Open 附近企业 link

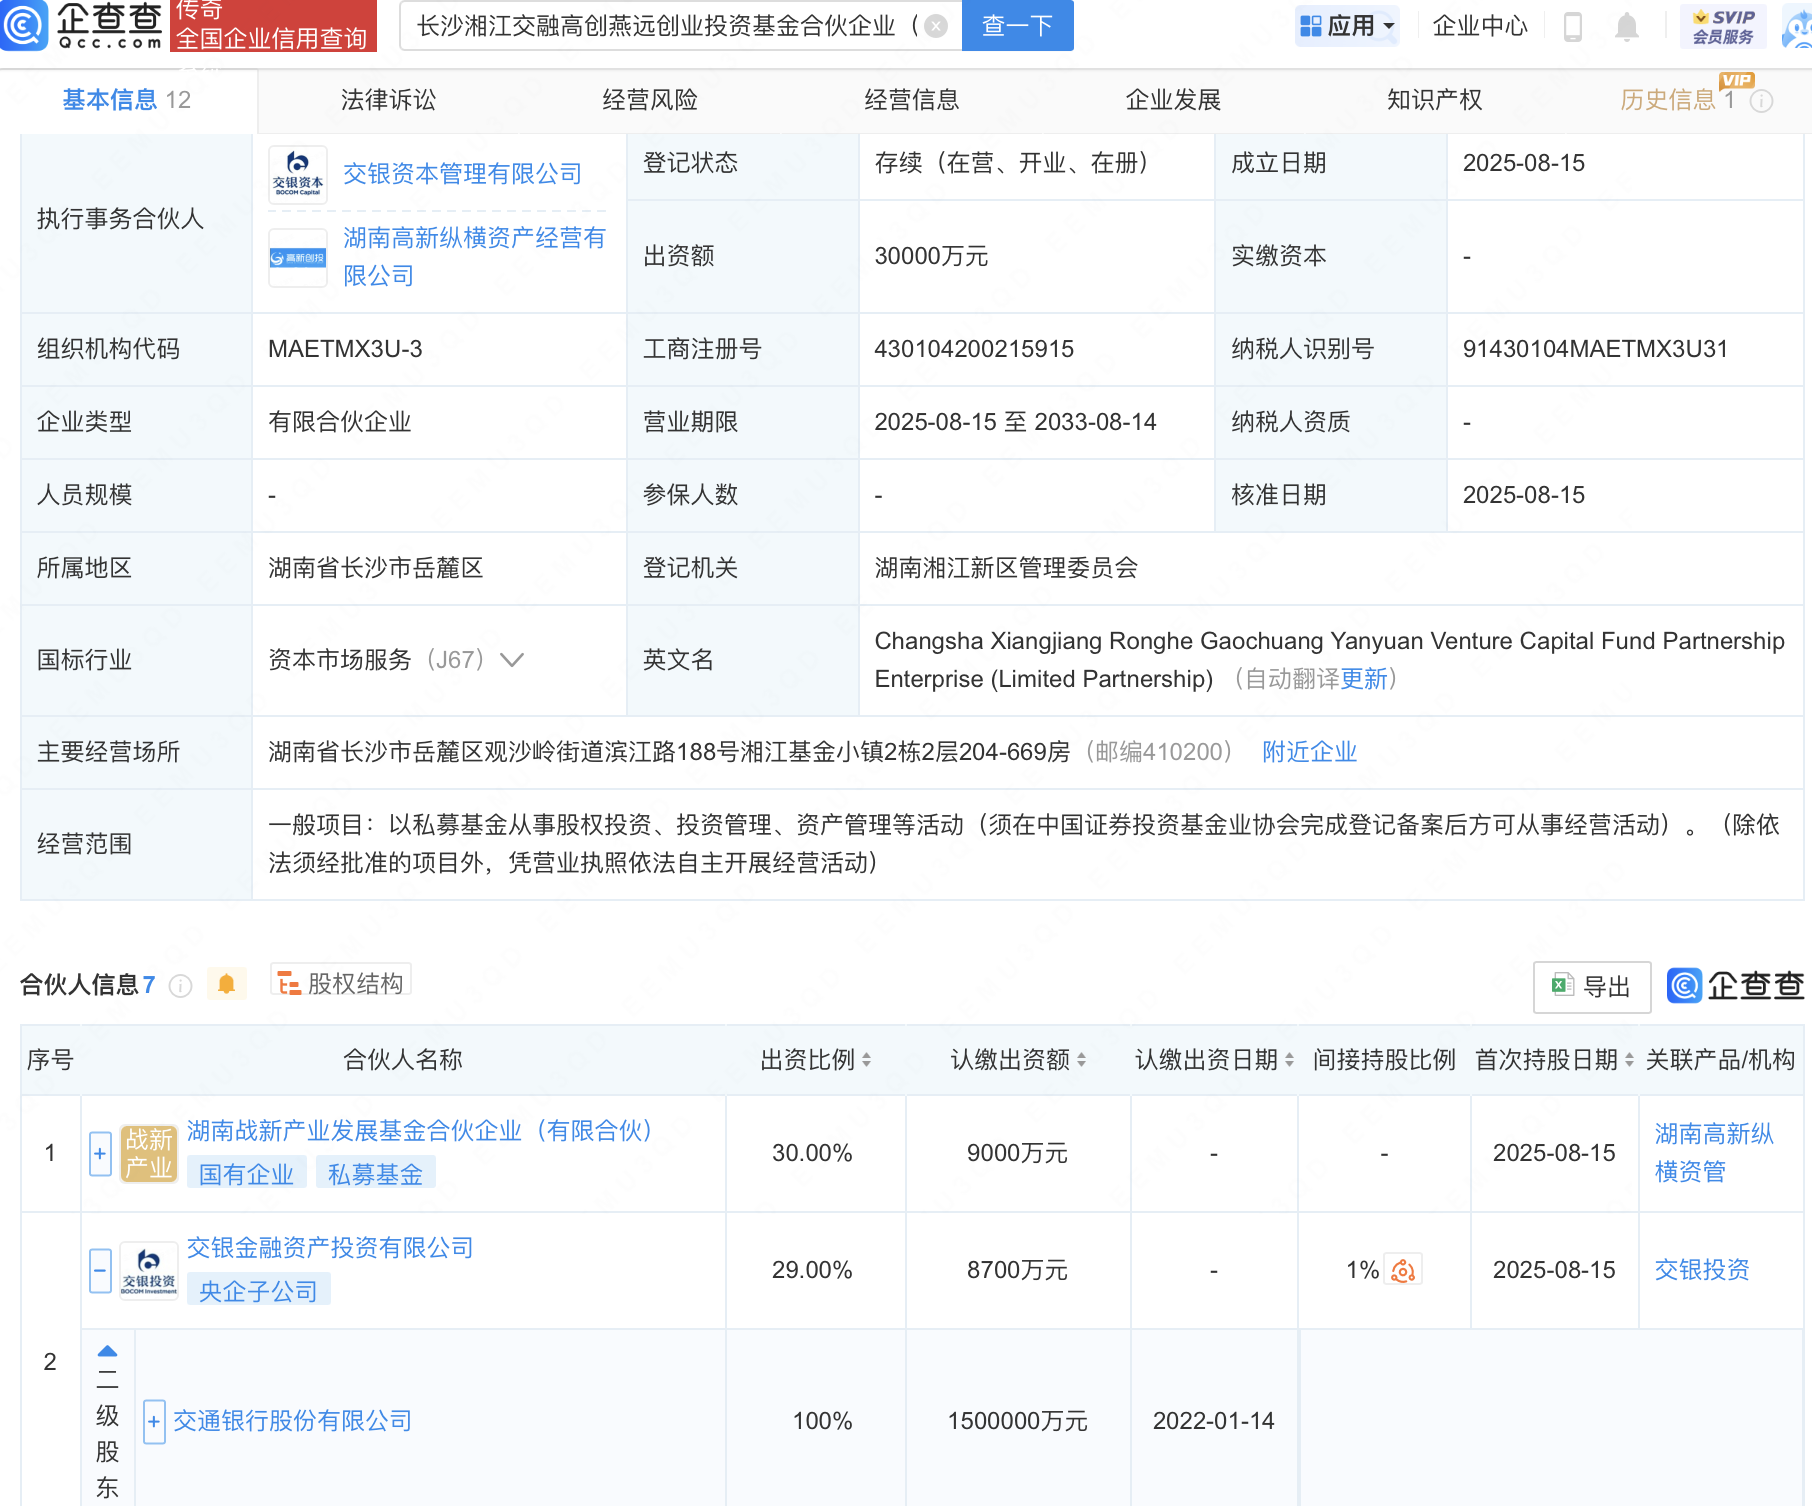point(1309,752)
